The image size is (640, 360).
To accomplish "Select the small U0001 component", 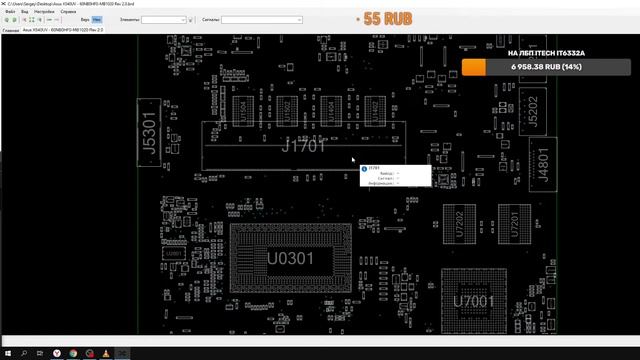I will 174,253.
